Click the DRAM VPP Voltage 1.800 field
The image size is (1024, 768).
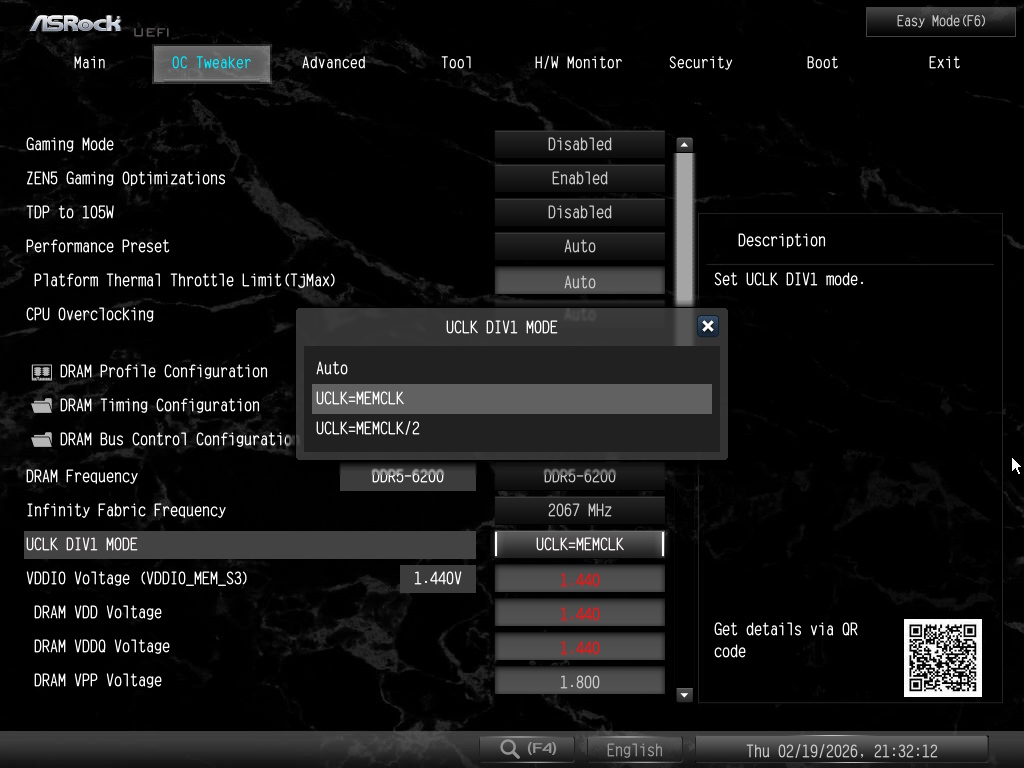pos(579,681)
